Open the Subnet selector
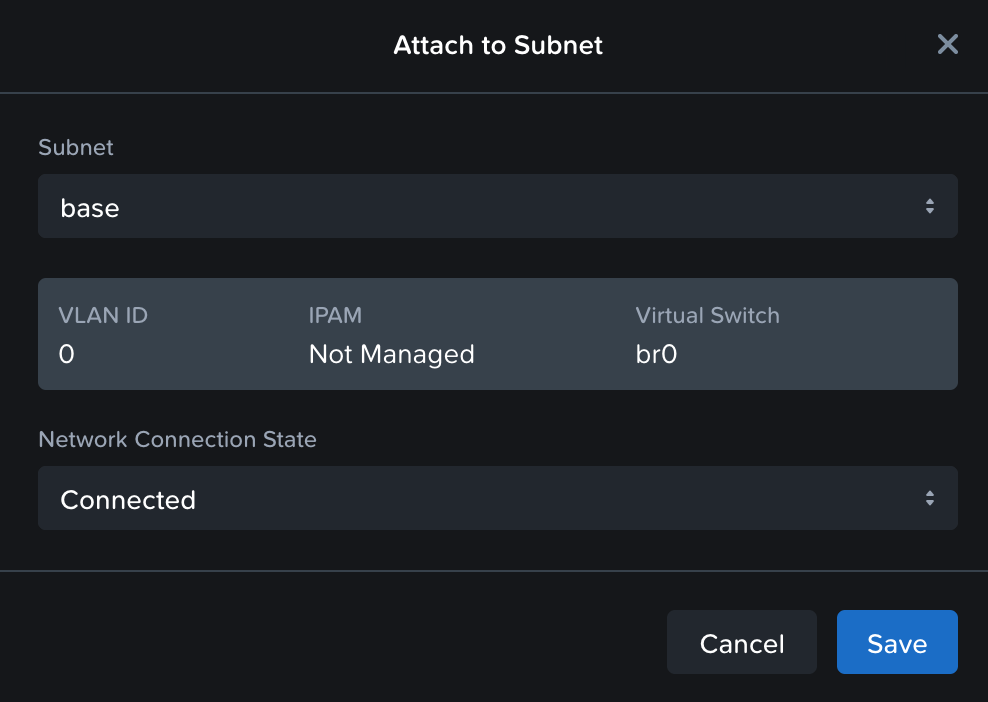Screen dimensions: 988x702 coord(498,206)
